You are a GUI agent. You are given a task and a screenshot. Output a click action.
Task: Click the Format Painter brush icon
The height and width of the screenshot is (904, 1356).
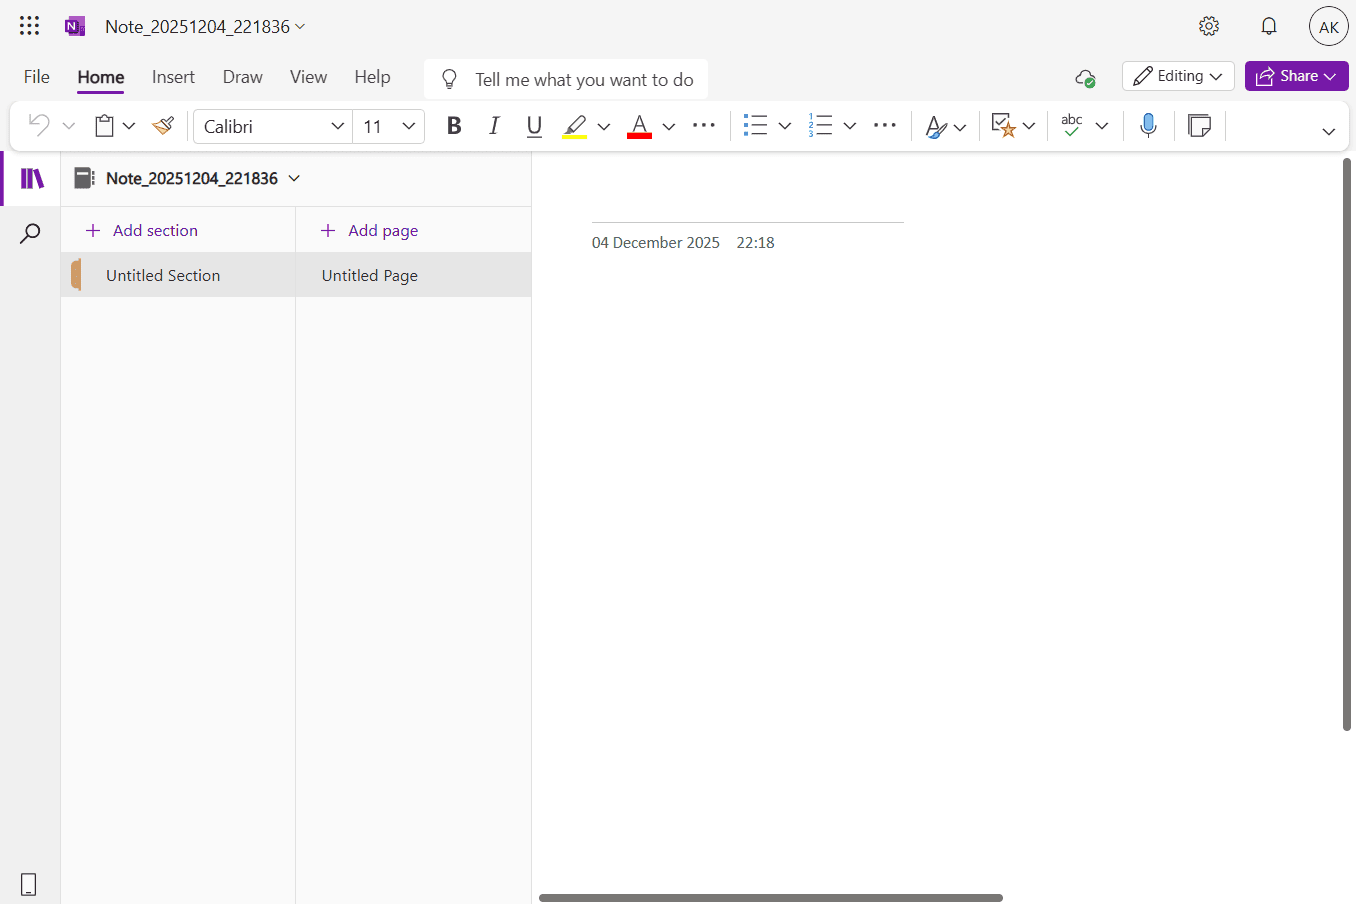(x=163, y=126)
